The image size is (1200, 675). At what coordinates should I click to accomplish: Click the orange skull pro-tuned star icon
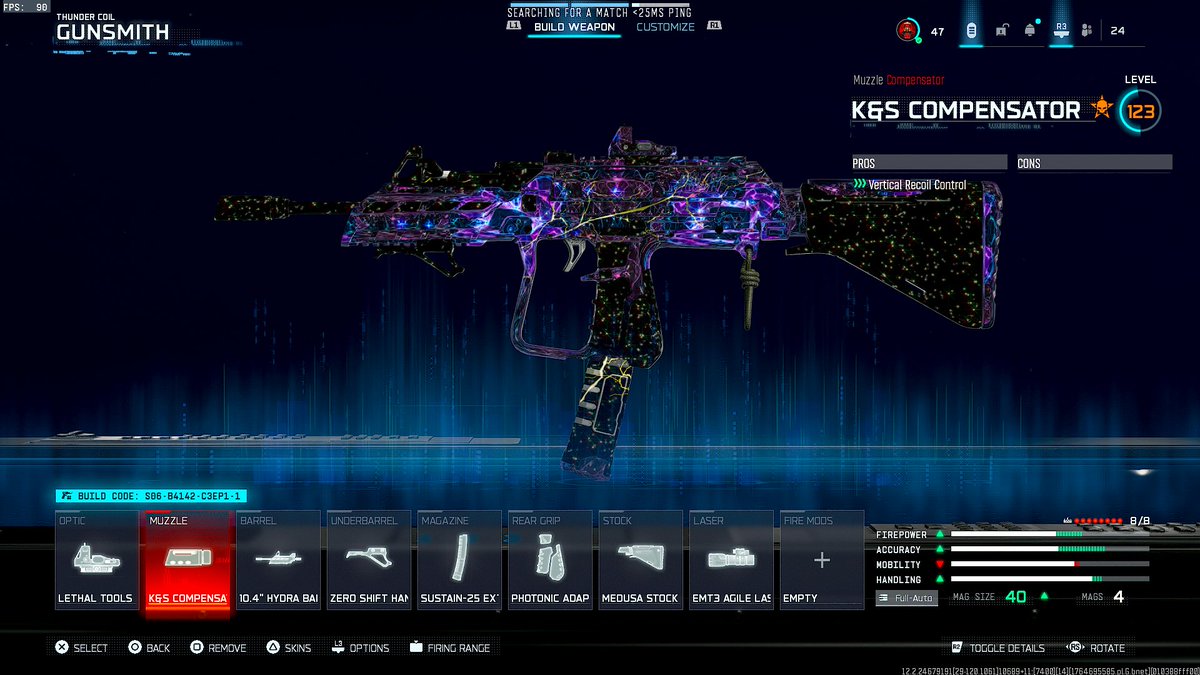(1101, 109)
